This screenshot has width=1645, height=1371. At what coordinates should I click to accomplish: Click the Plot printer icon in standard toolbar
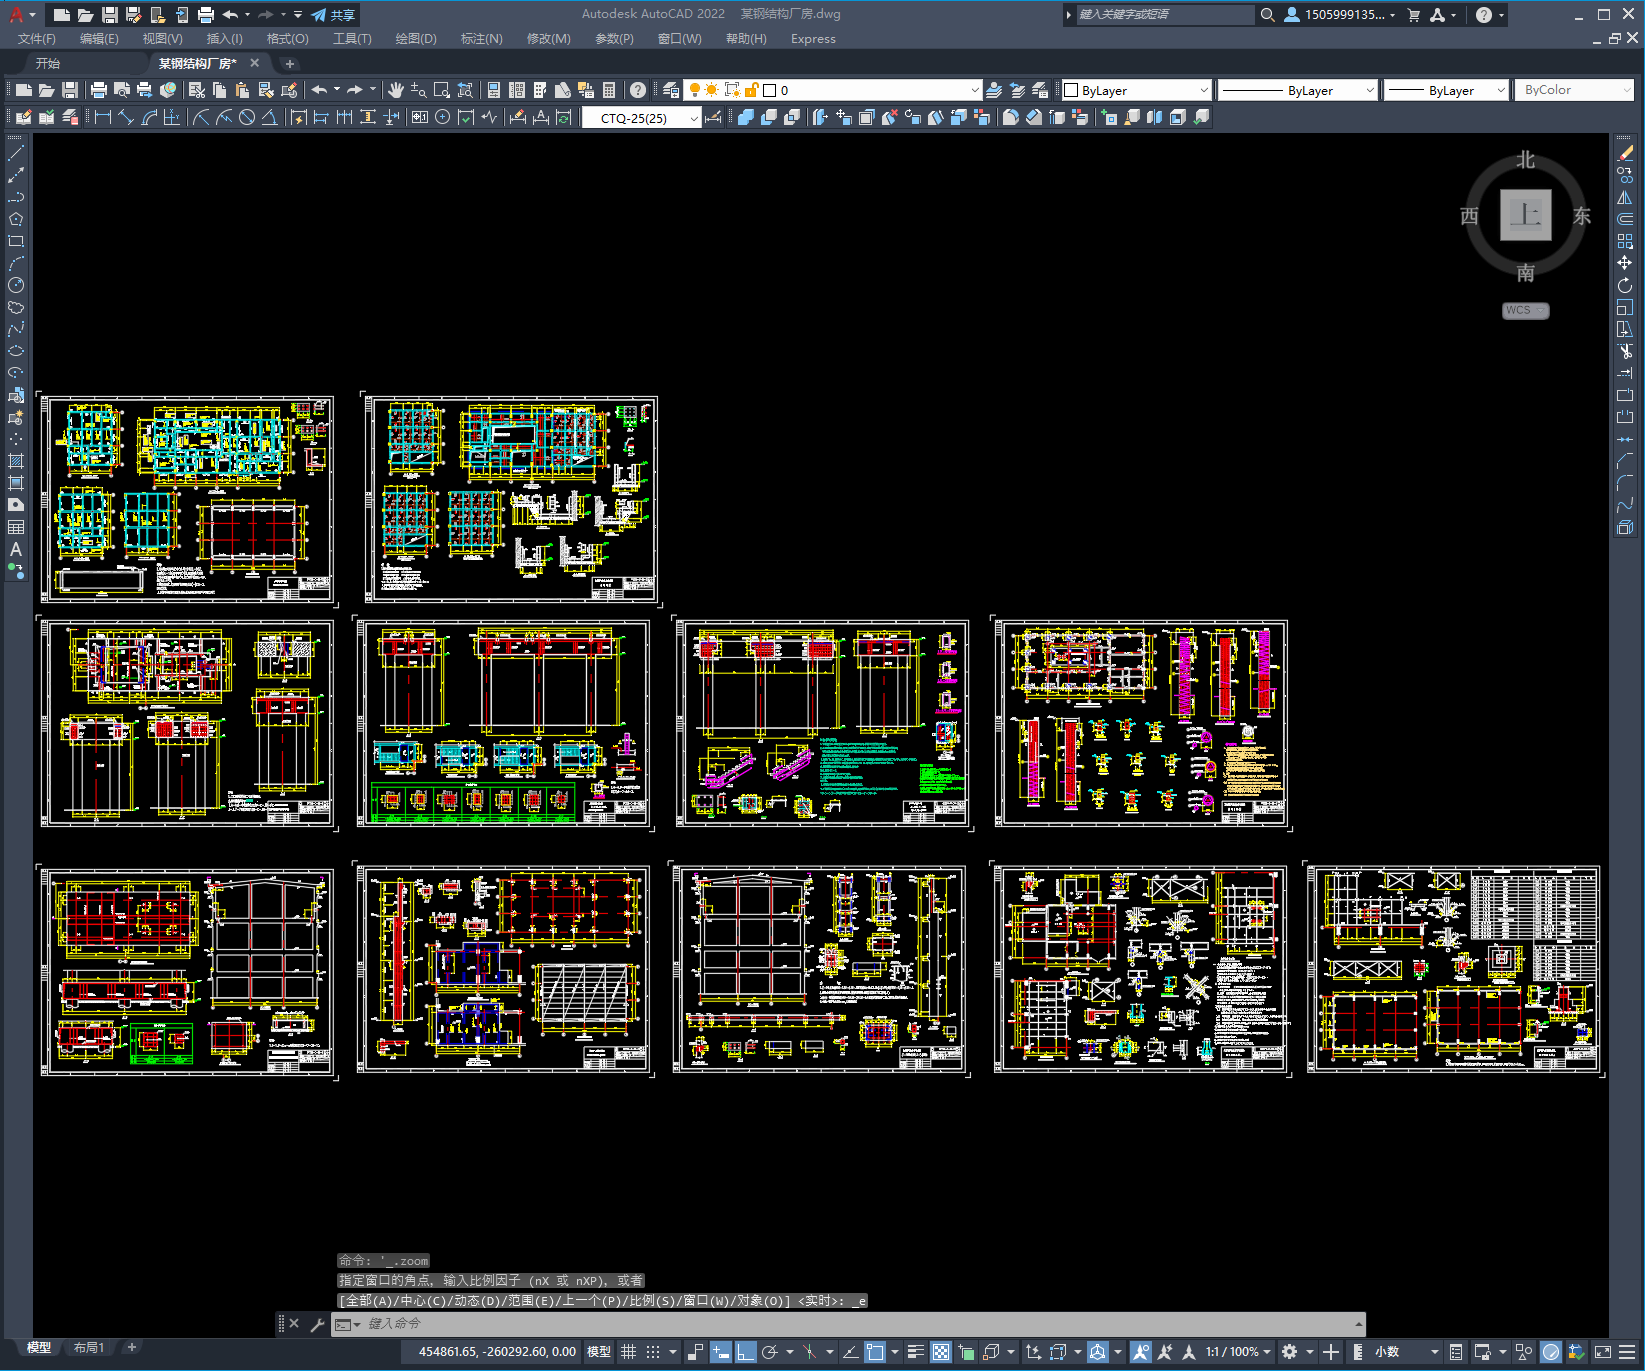(x=99, y=90)
